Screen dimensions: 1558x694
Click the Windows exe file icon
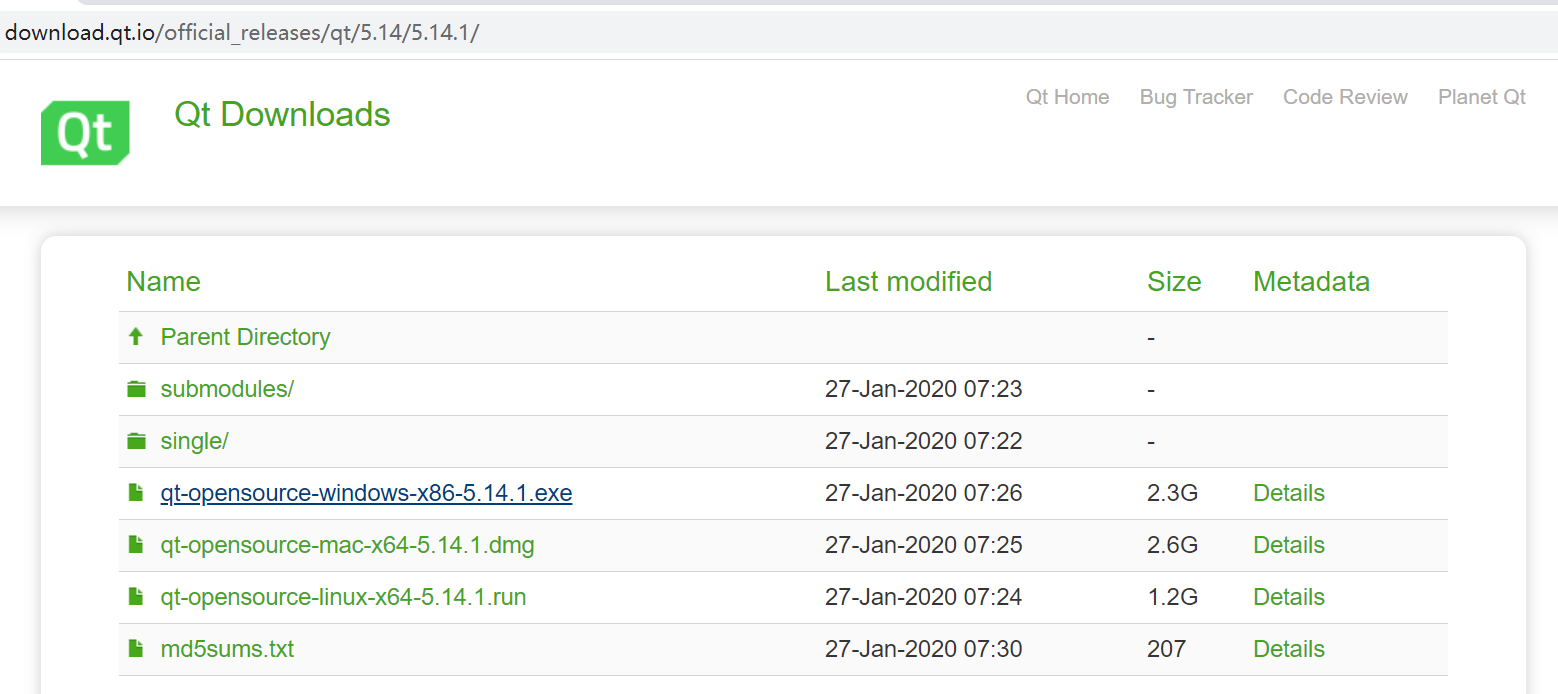136,493
